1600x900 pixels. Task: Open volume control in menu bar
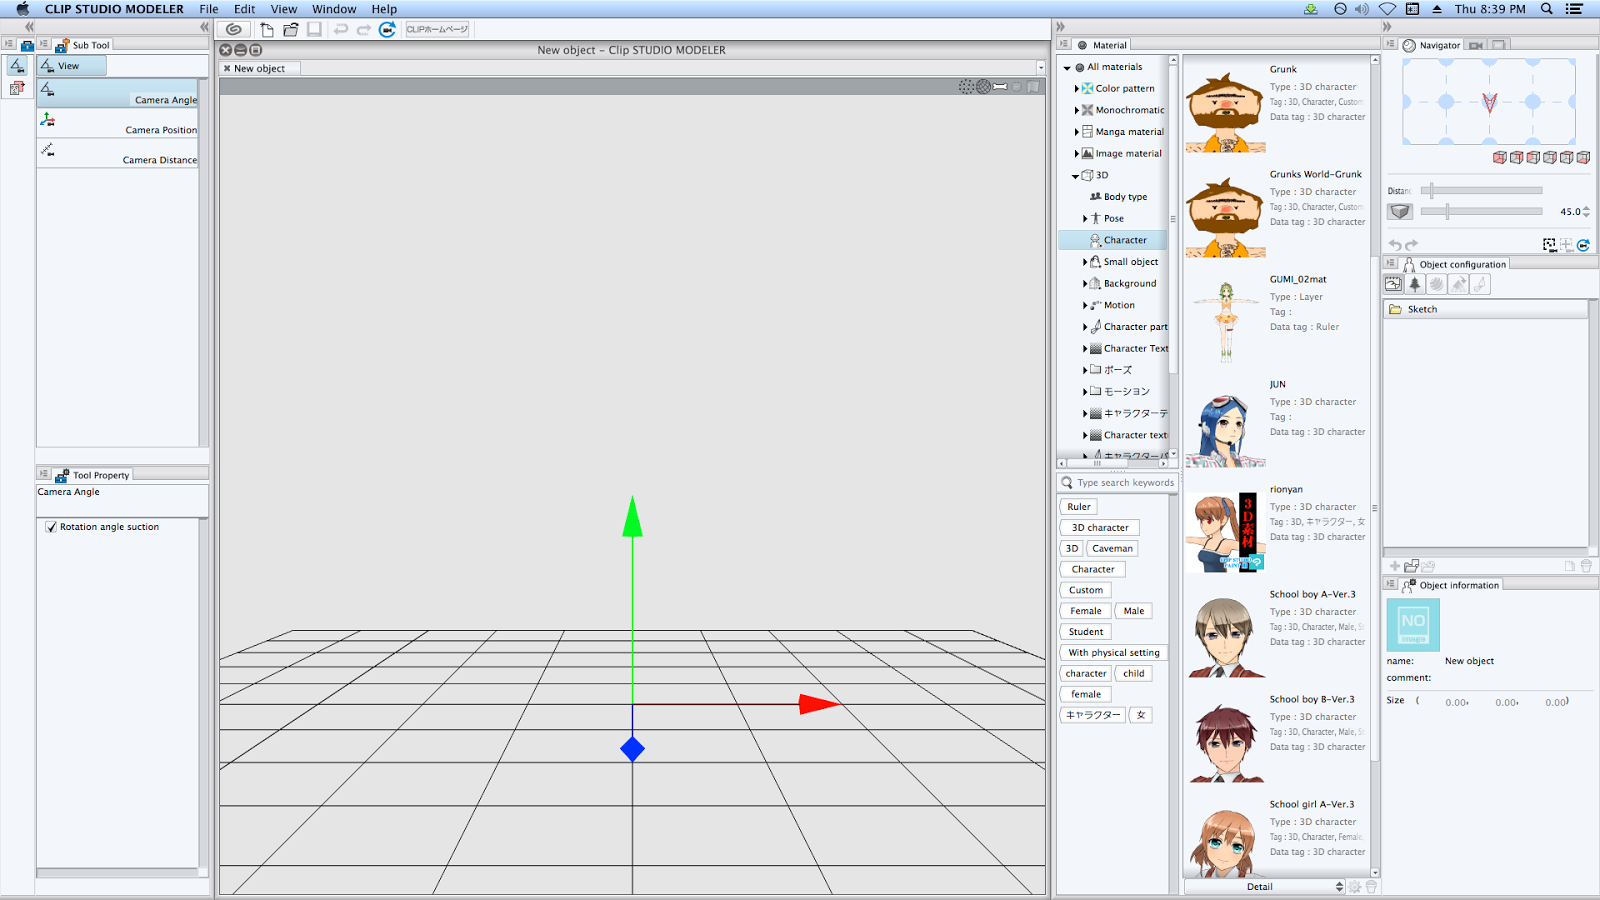pyautogui.click(x=1362, y=9)
